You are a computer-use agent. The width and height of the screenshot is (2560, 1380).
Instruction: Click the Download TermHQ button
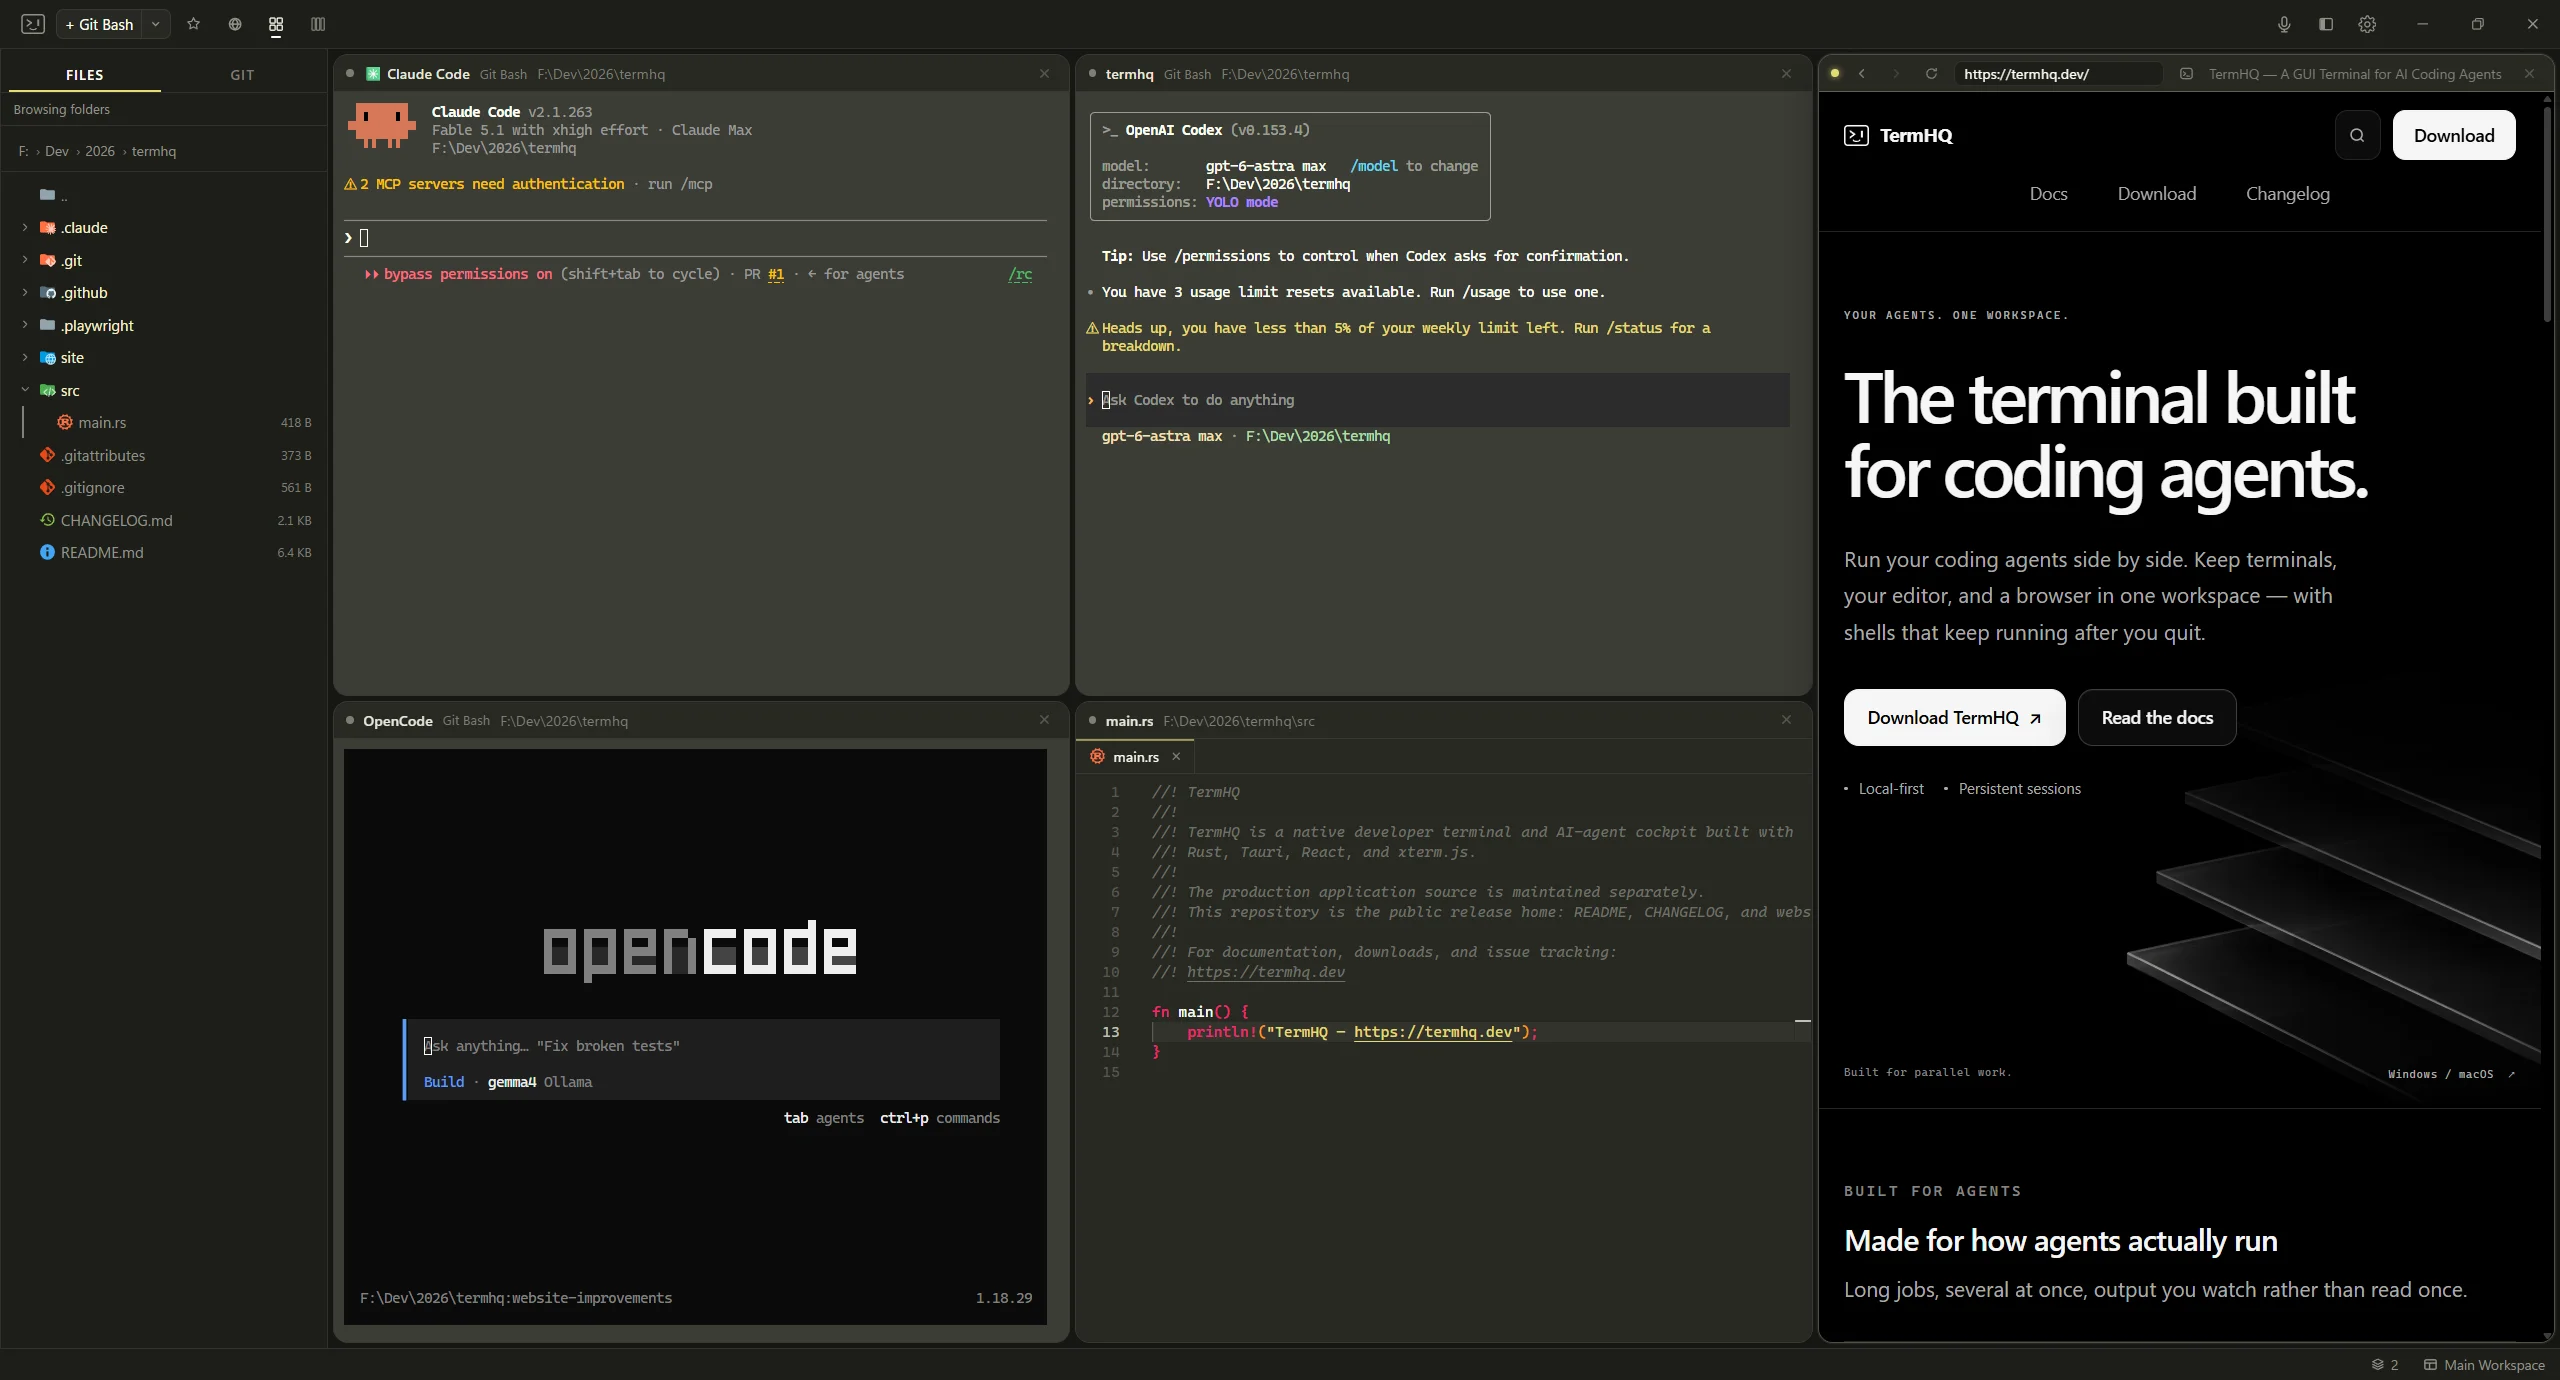(1954, 718)
